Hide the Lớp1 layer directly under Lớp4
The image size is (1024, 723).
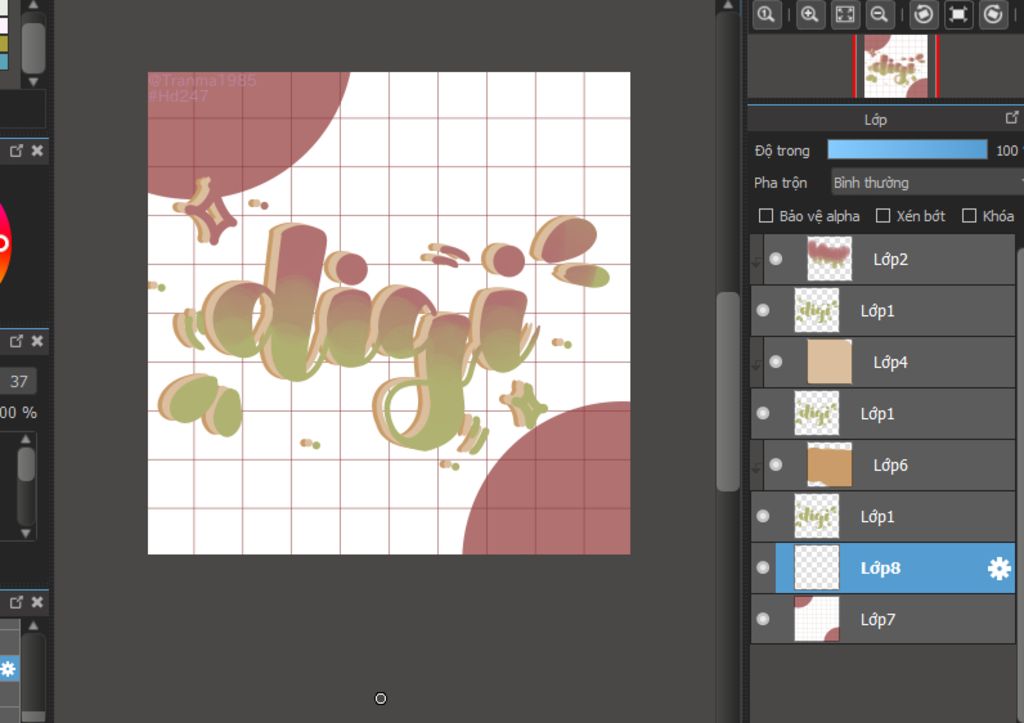tap(763, 413)
